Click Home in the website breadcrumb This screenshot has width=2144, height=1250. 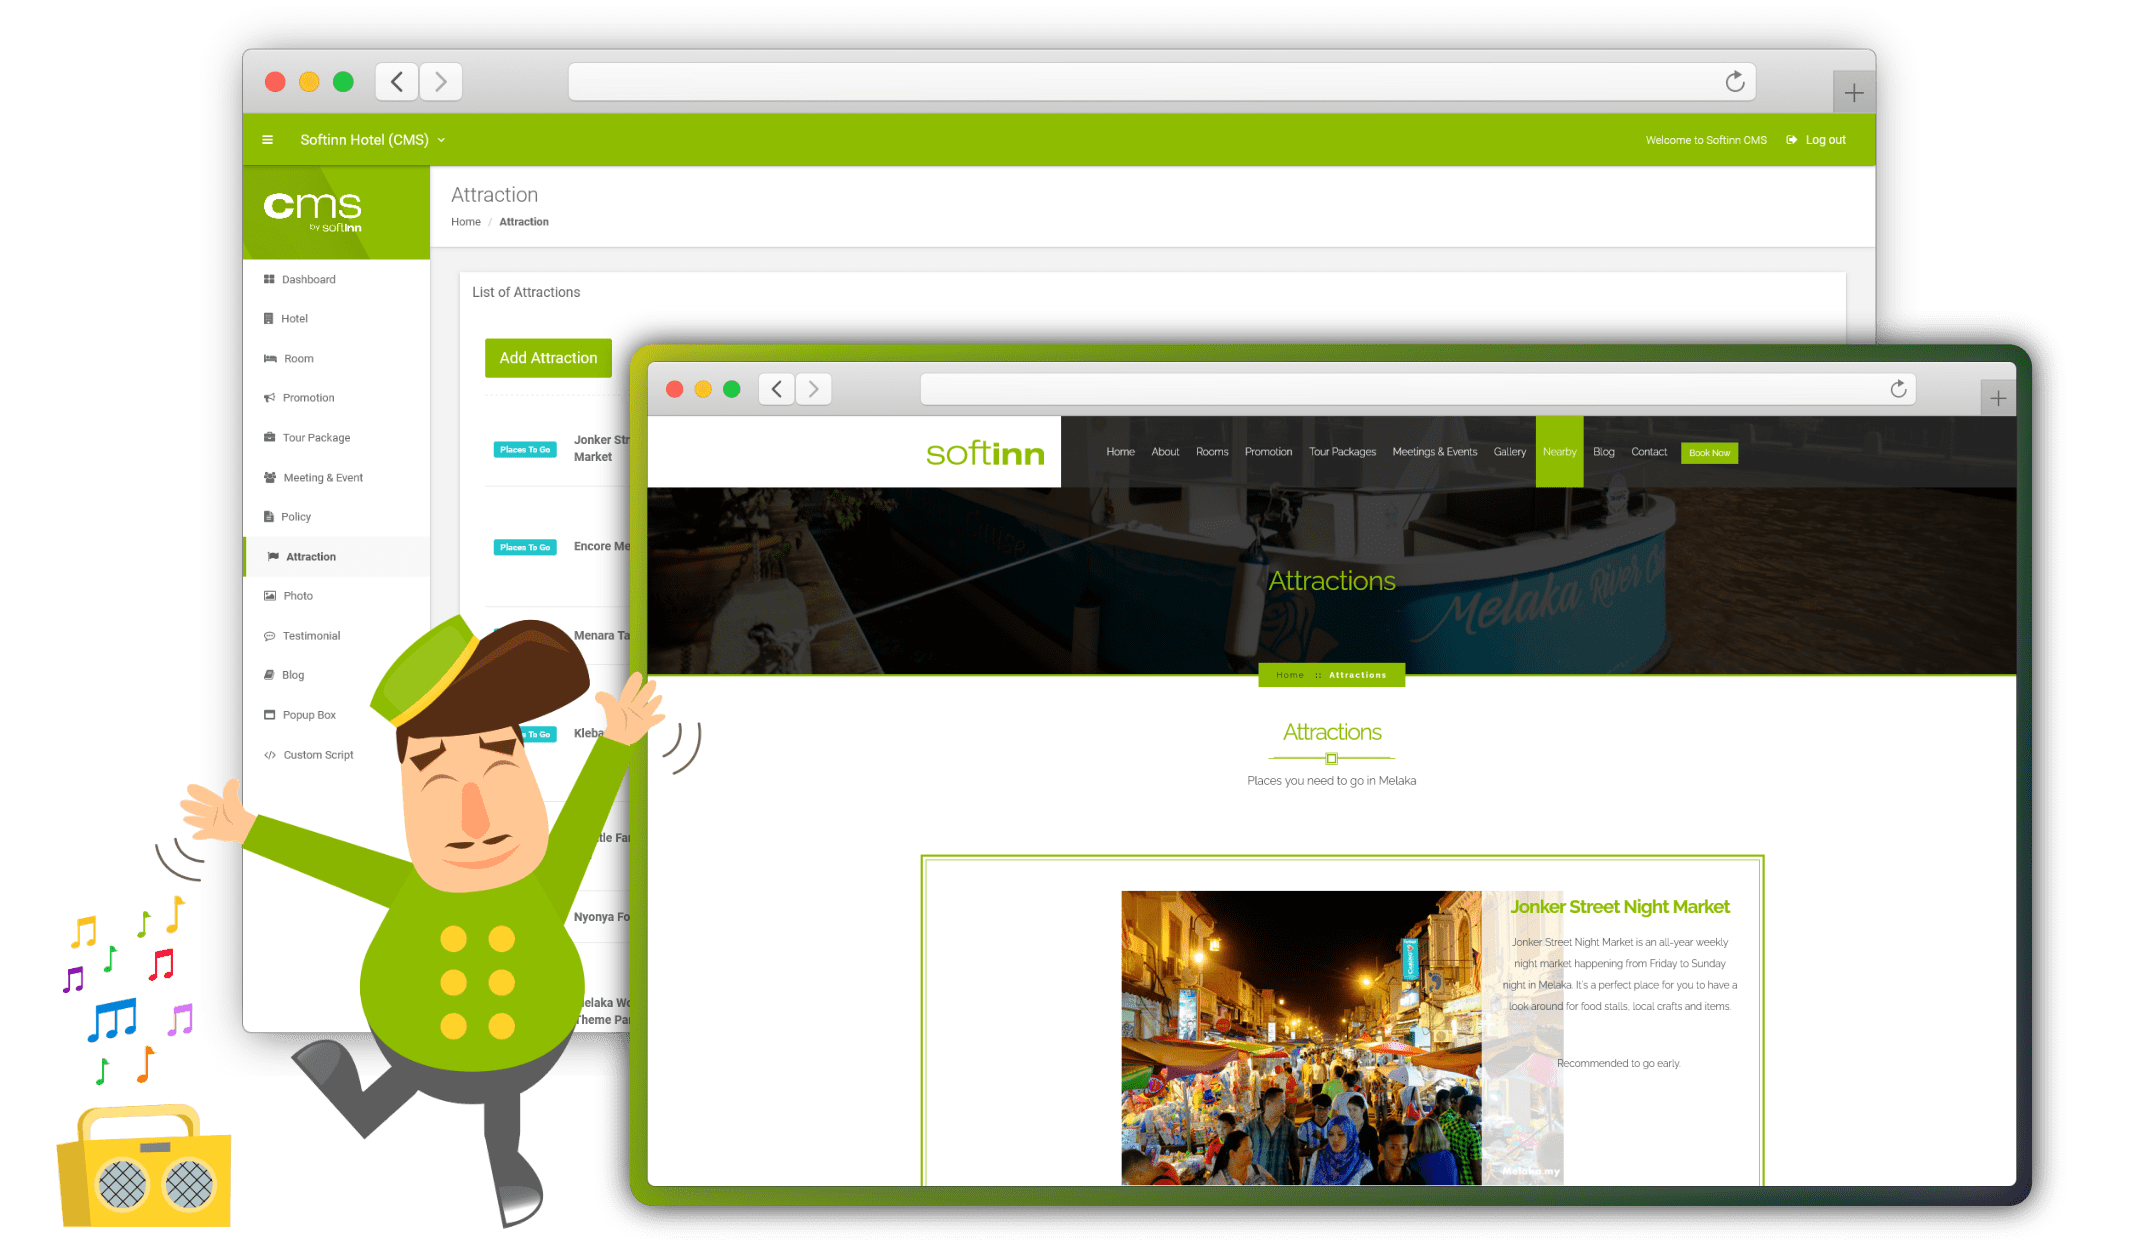pyautogui.click(x=1290, y=675)
